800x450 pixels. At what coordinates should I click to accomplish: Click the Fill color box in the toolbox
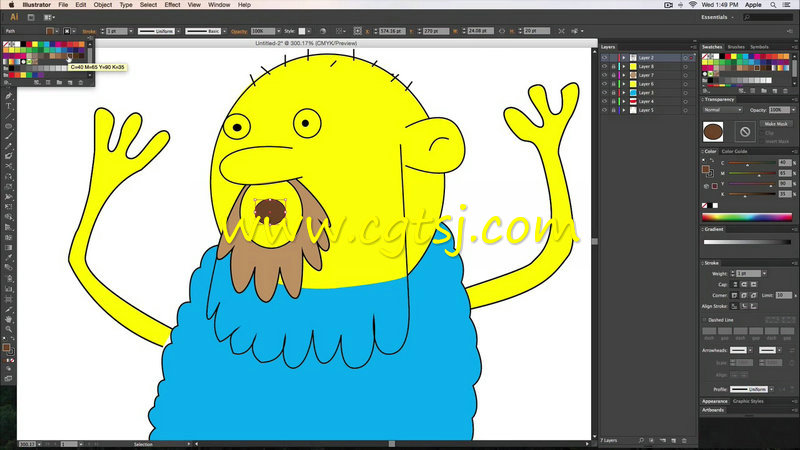click(x=6, y=347)
